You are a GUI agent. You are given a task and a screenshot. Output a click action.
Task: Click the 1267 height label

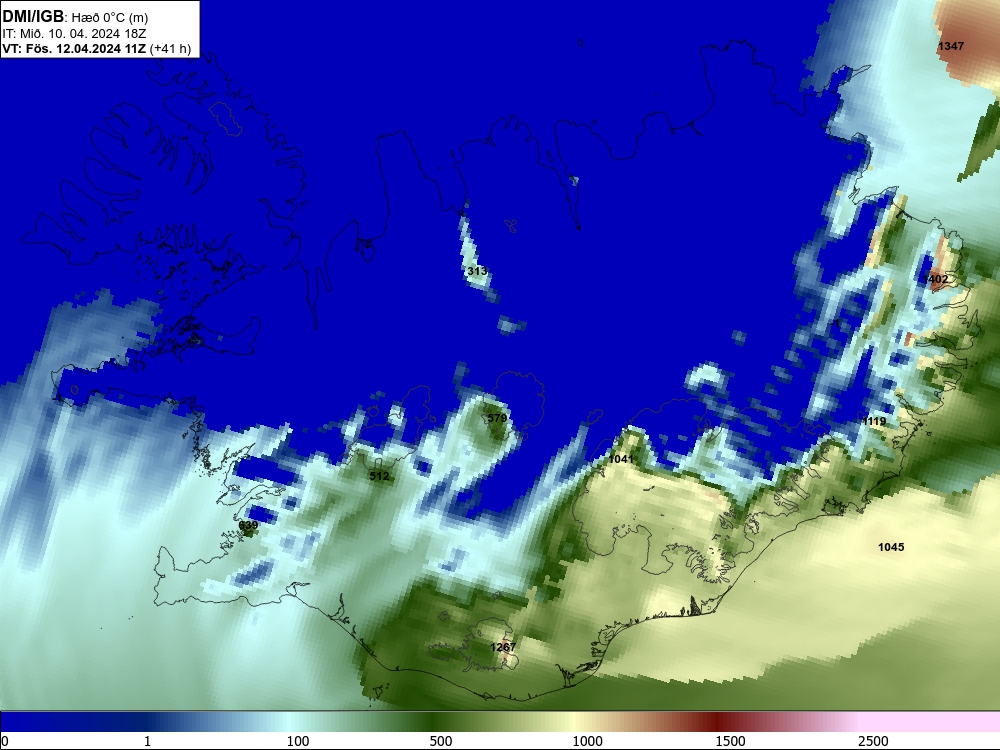503,647
